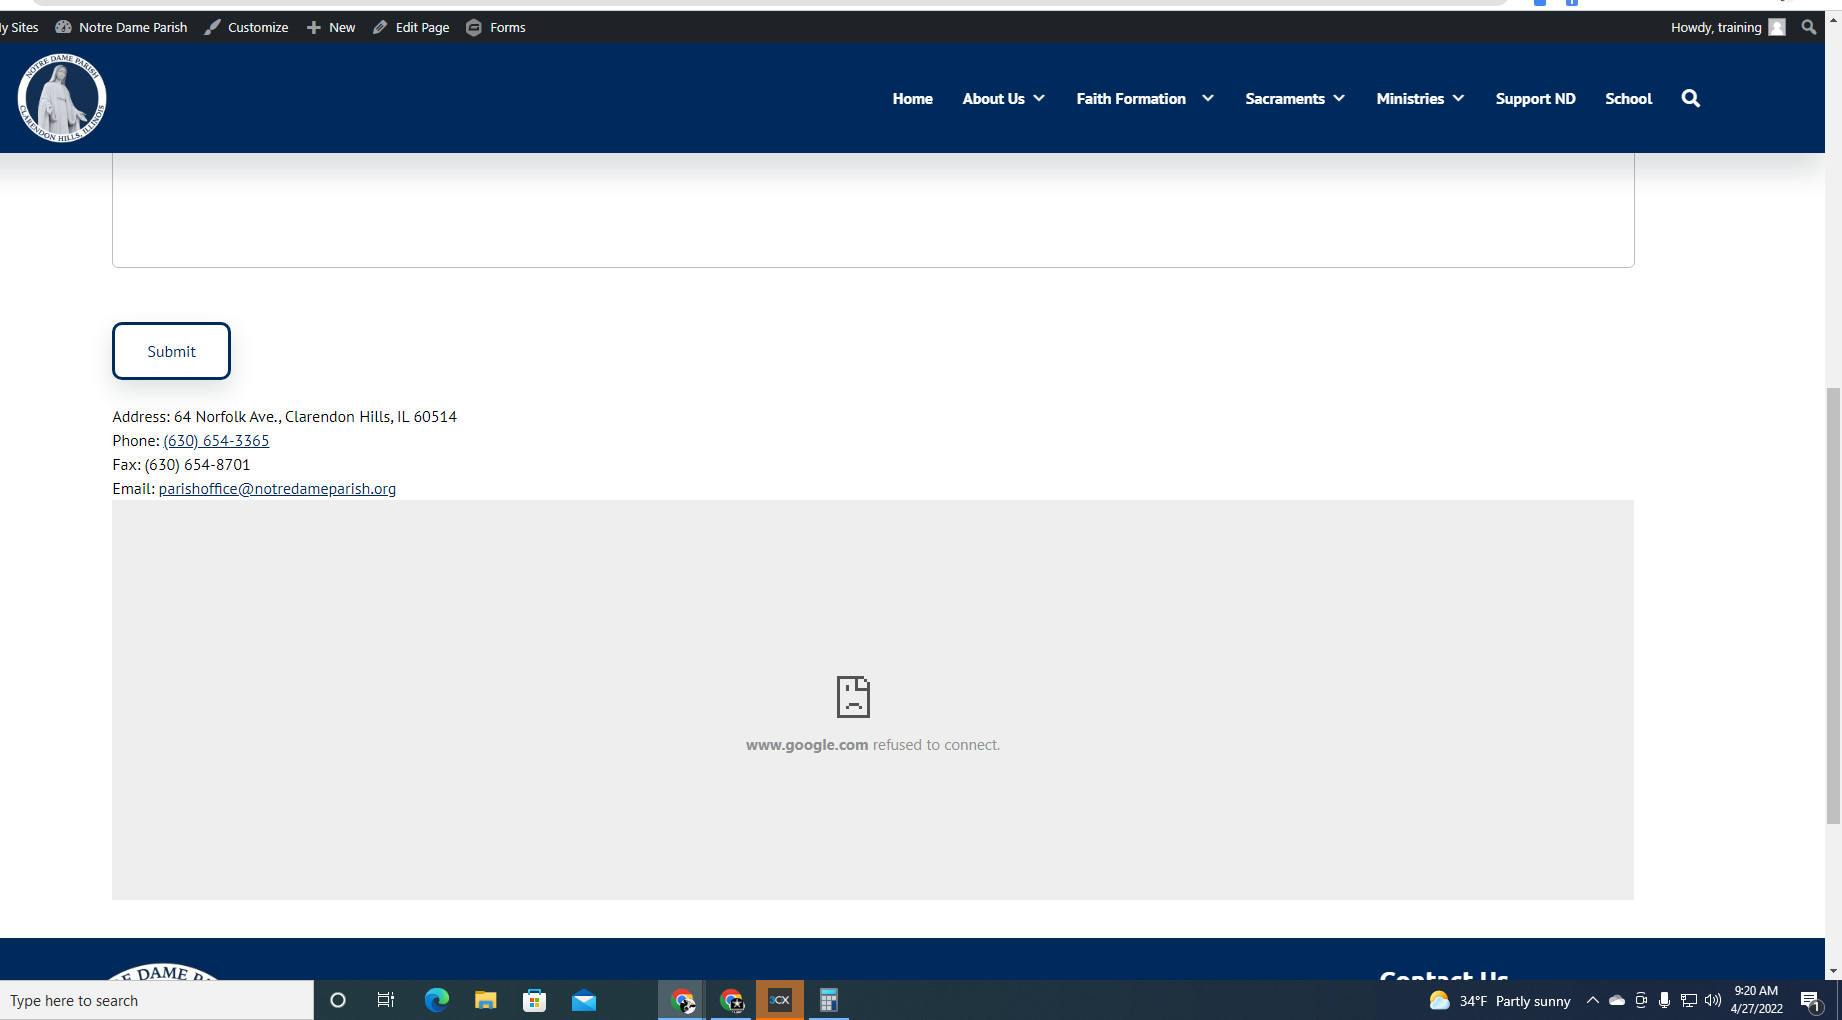Expand the Ministries menu
The height and width of the screenshot is (1020, 1842).
[1419, 98]
